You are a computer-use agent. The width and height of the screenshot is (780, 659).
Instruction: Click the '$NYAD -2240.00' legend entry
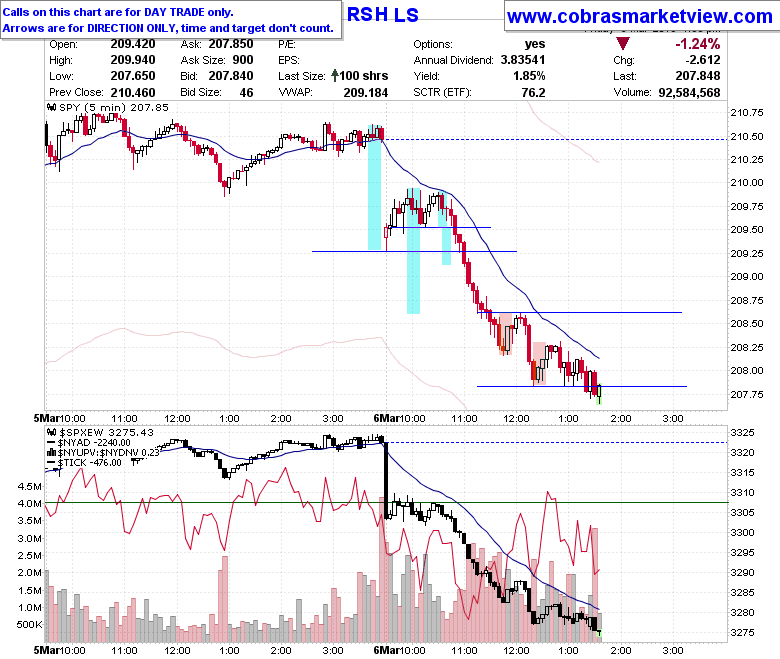(94, 443)
